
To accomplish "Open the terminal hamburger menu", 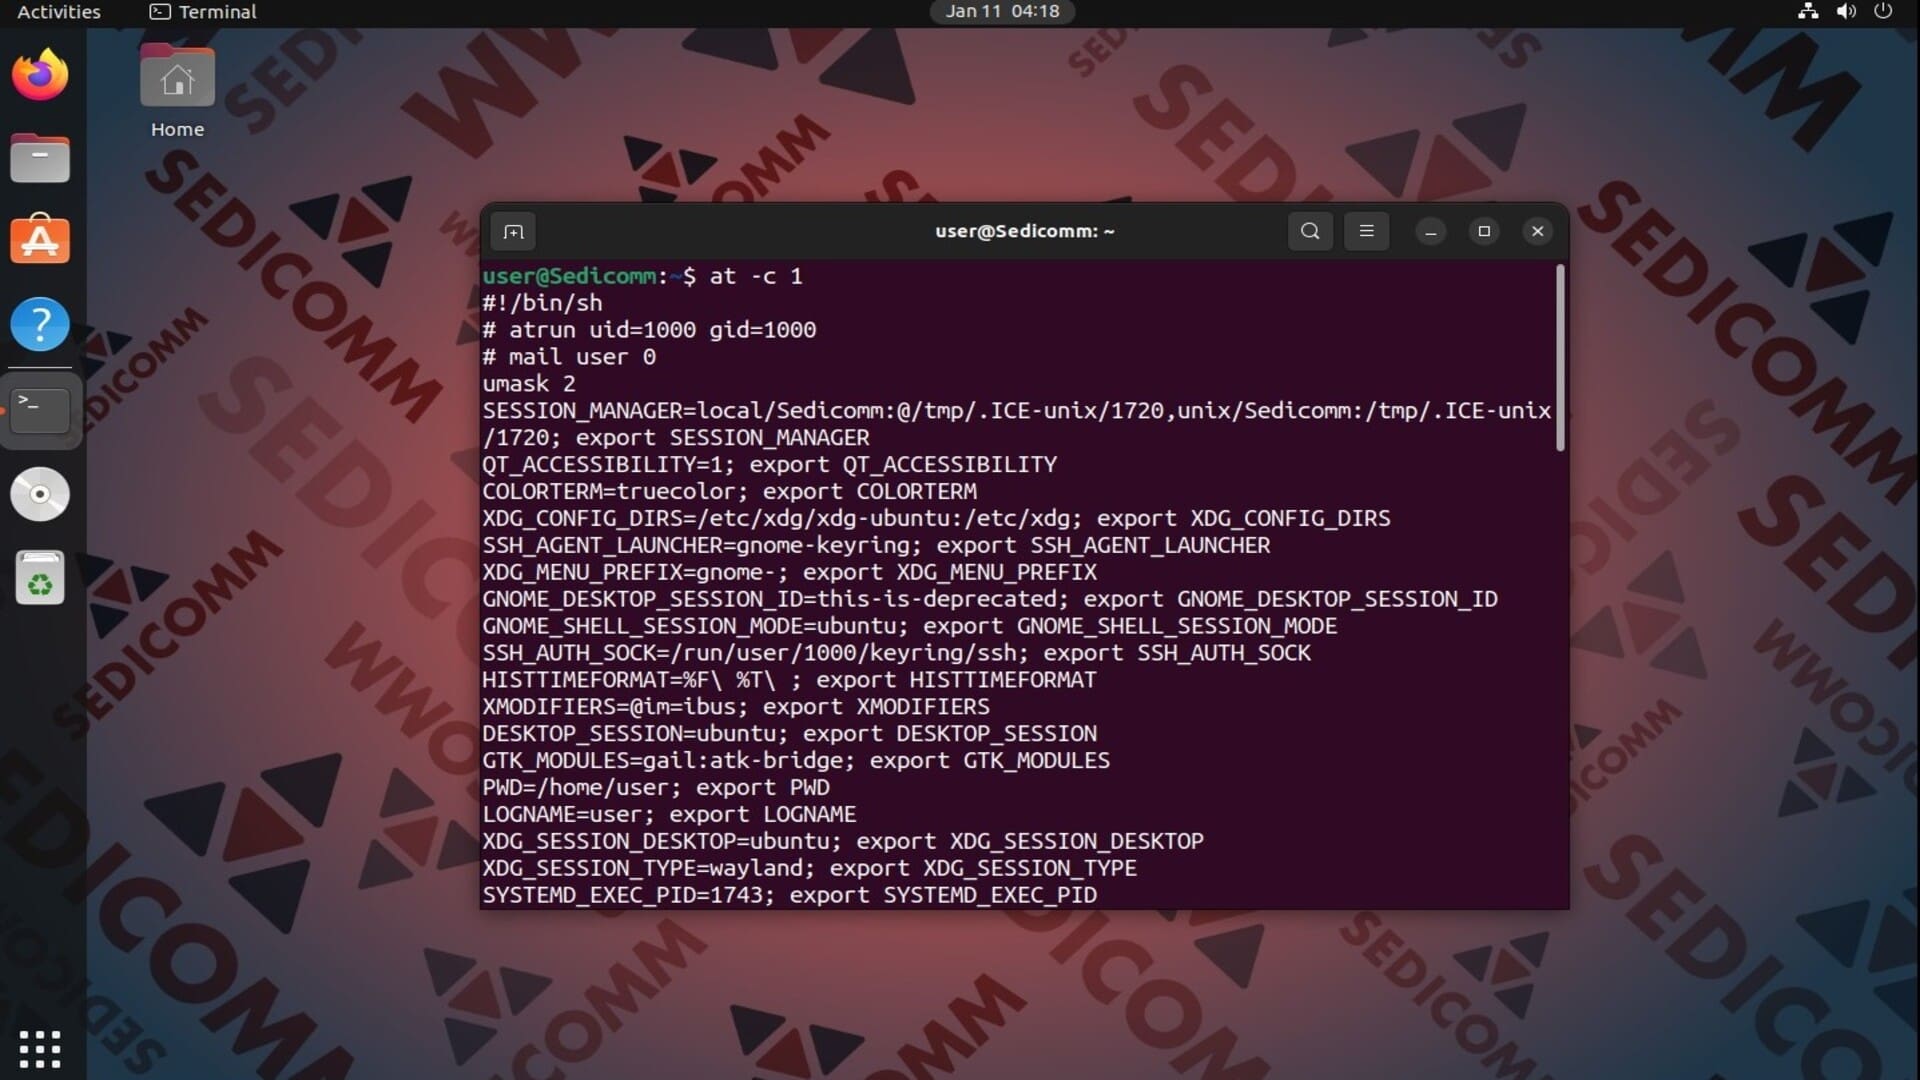I will click(x=1366, y=231).
